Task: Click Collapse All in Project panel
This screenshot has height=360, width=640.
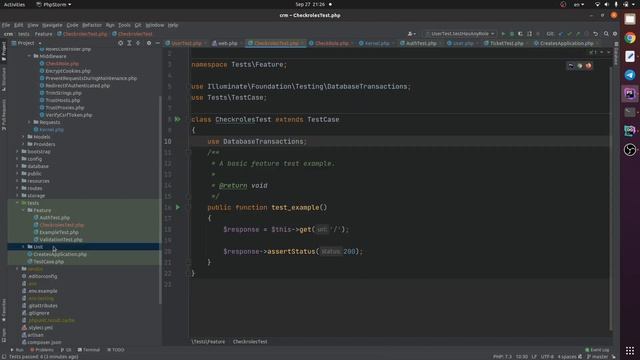Action: tap(138, 43)
